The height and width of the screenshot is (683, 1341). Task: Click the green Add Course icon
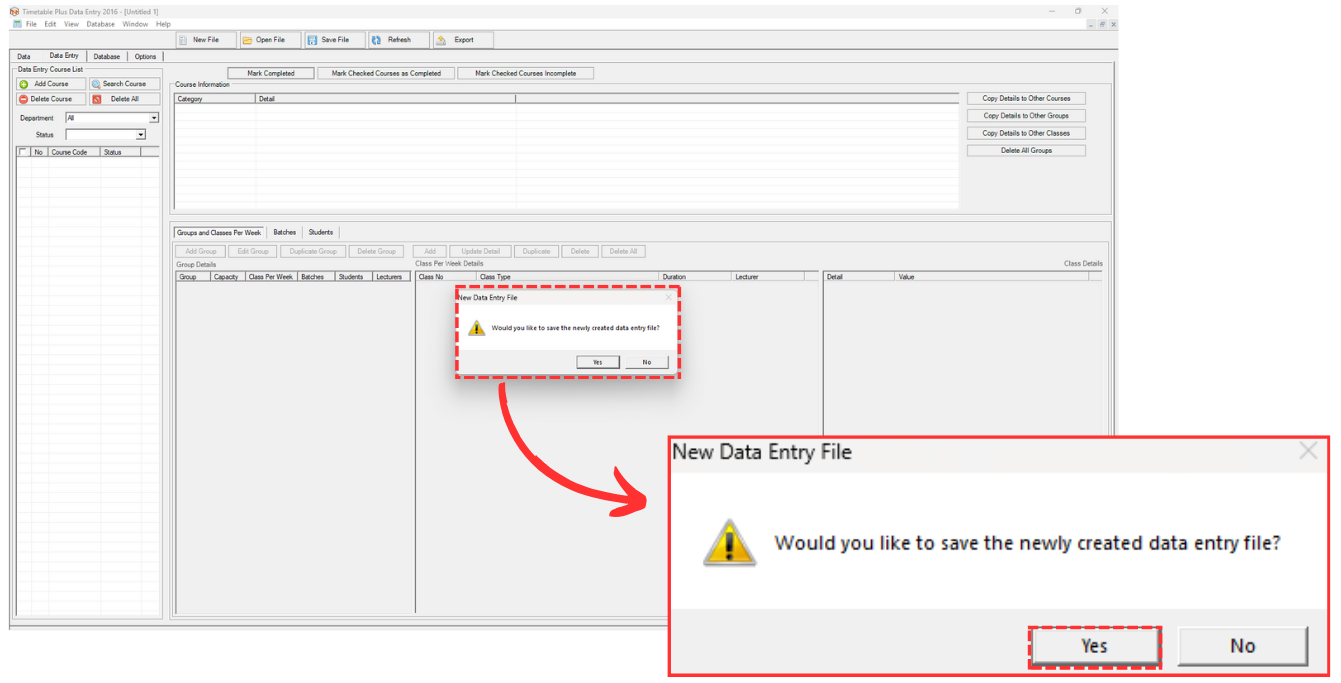point(24,84)
